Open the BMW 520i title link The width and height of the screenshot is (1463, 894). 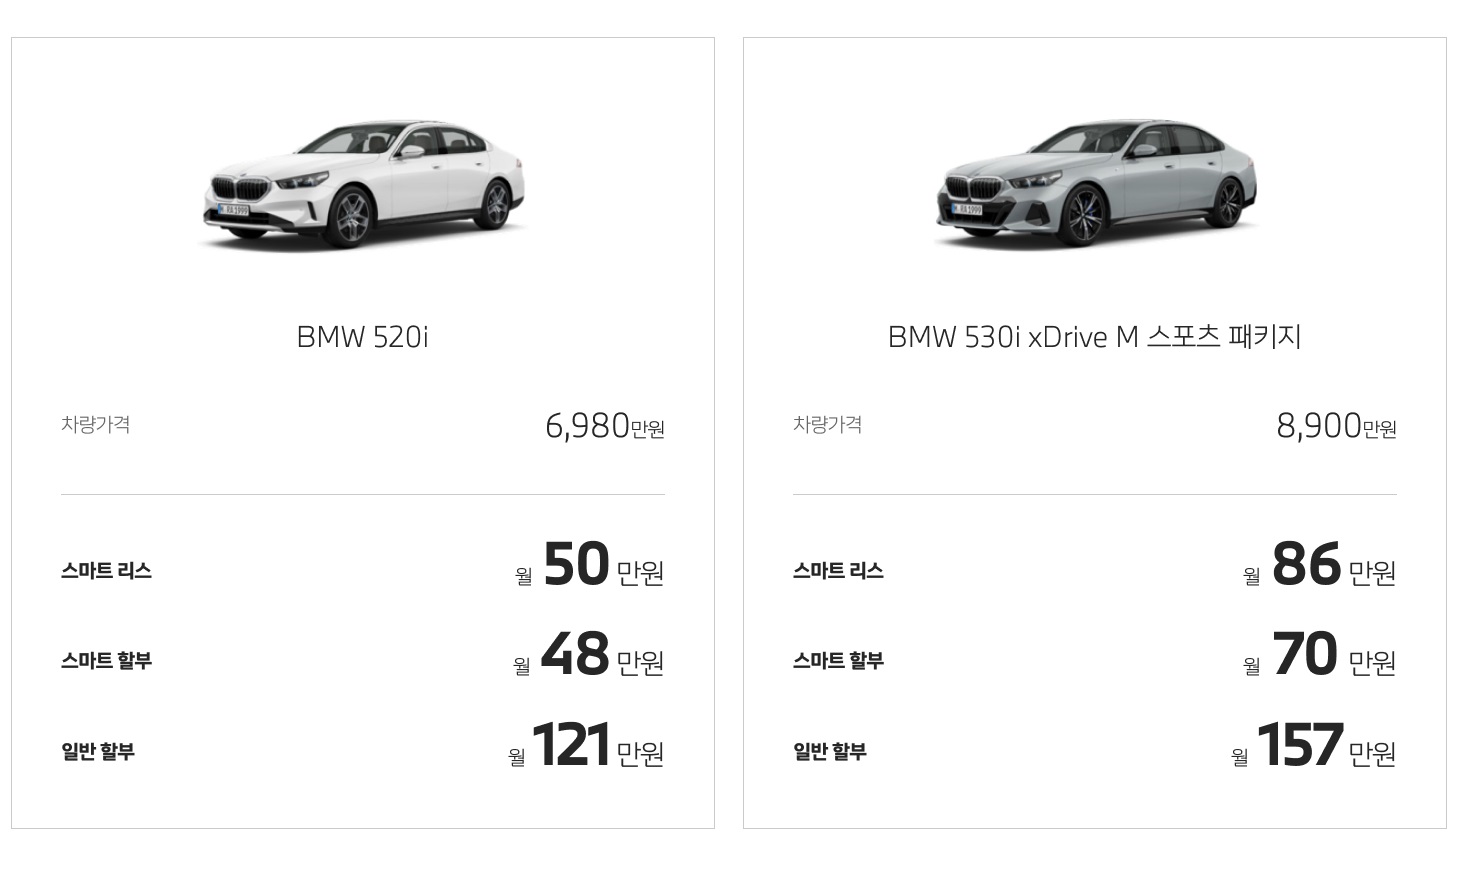[363, 337]
